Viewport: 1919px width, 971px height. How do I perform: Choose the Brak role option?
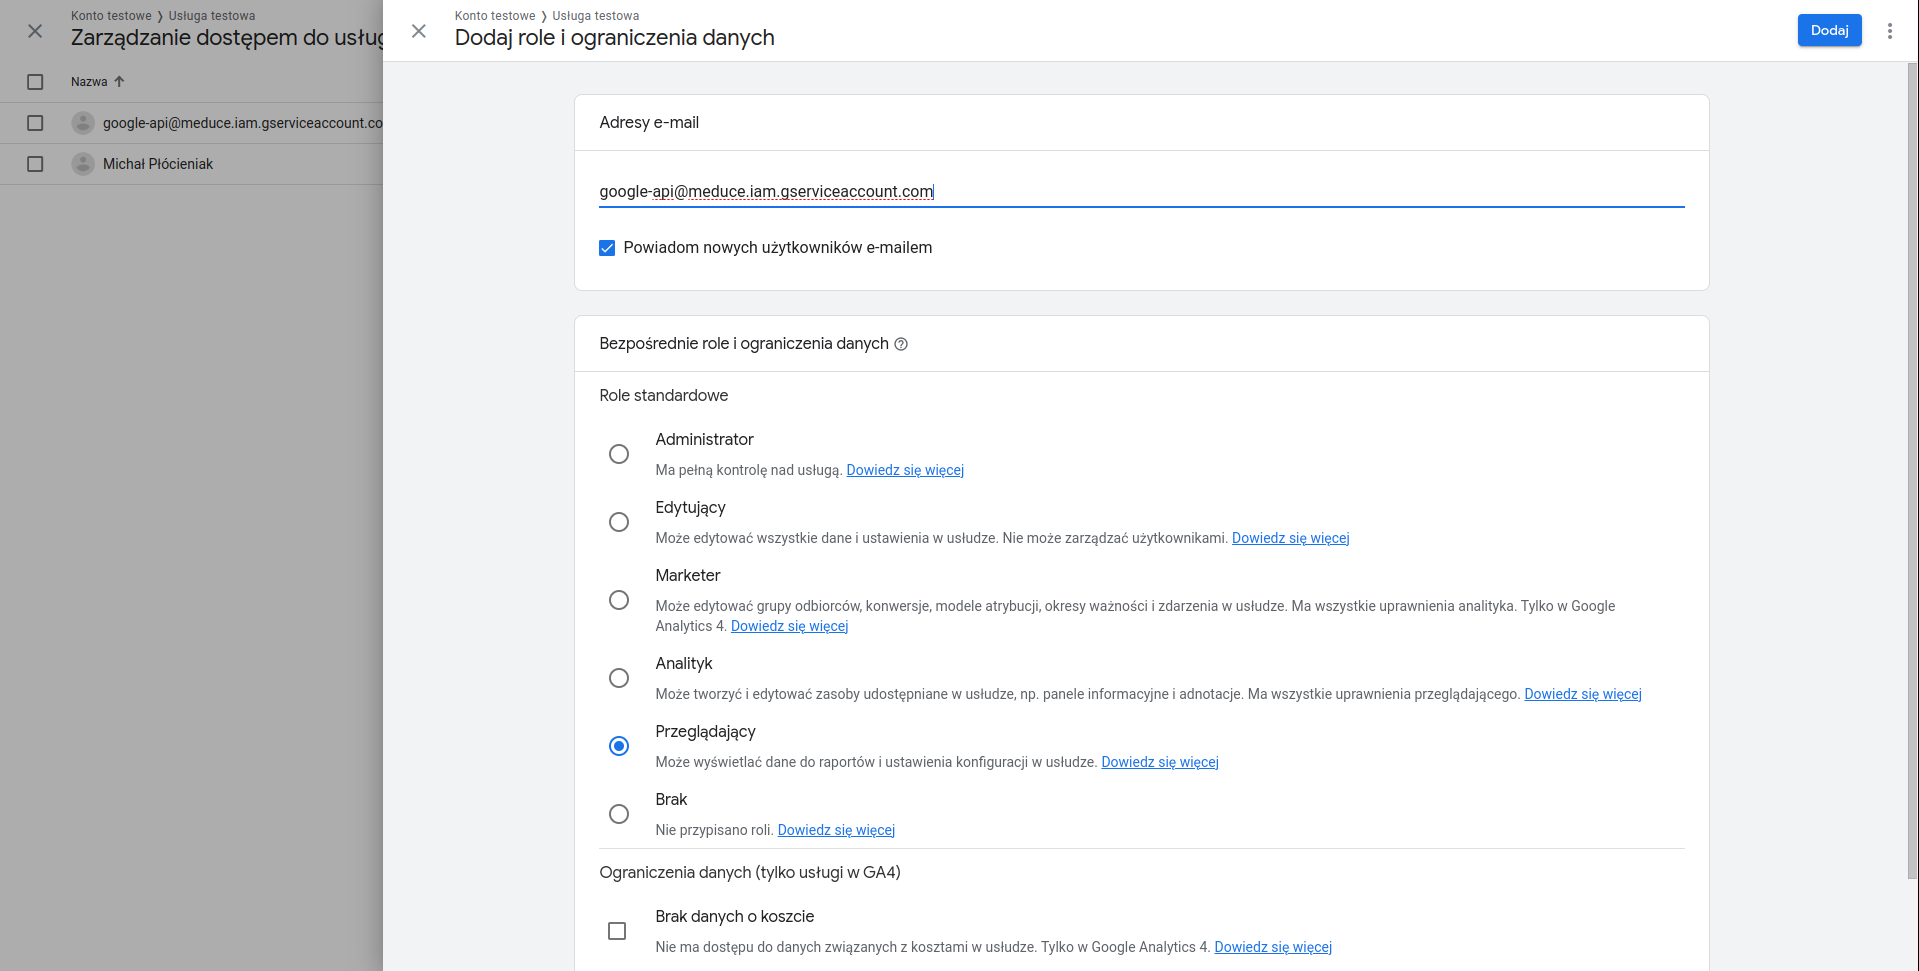tap(619, 814)
